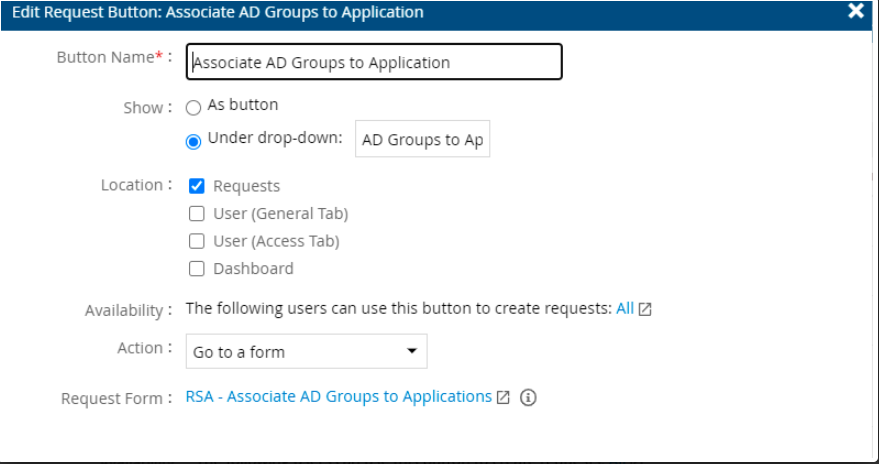879x464 pixels.
Task: Click external-link icon beside the Request Form link
Action: click(x=503, y=398)
